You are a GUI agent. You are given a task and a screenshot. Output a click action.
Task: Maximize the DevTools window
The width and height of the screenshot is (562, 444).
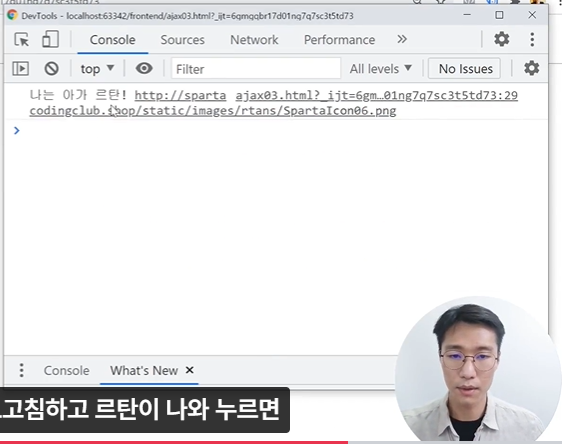(499, 15)
